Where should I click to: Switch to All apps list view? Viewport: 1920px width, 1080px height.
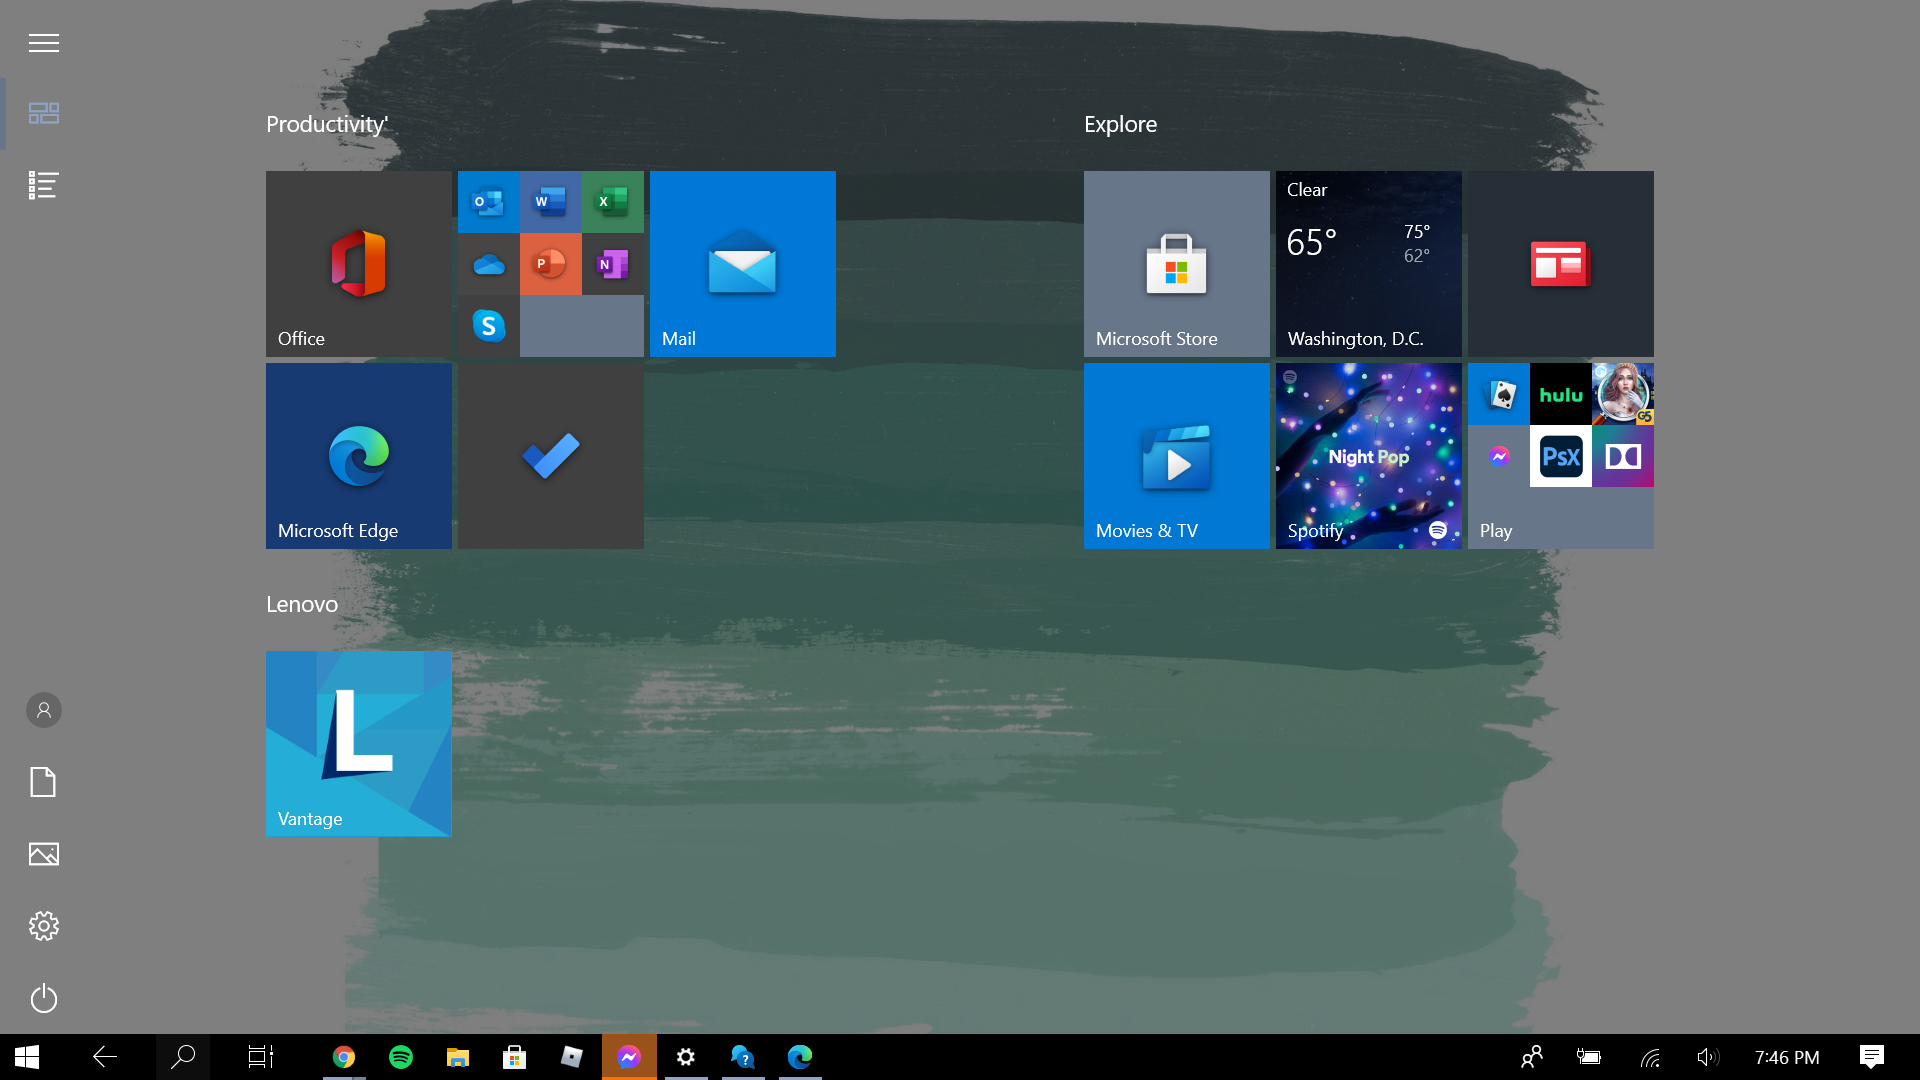click(43, 185)
